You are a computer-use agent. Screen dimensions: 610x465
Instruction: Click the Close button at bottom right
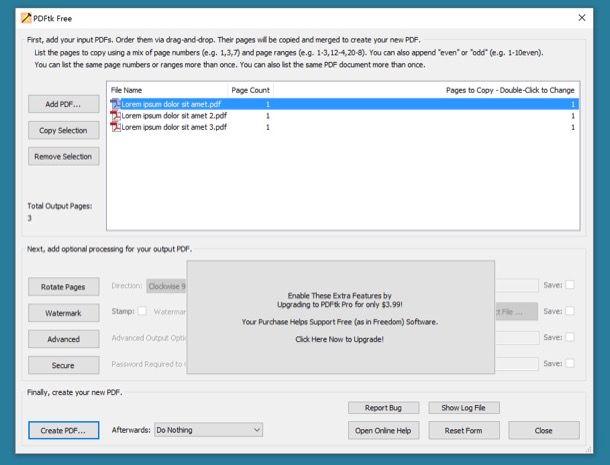[544, 430]
